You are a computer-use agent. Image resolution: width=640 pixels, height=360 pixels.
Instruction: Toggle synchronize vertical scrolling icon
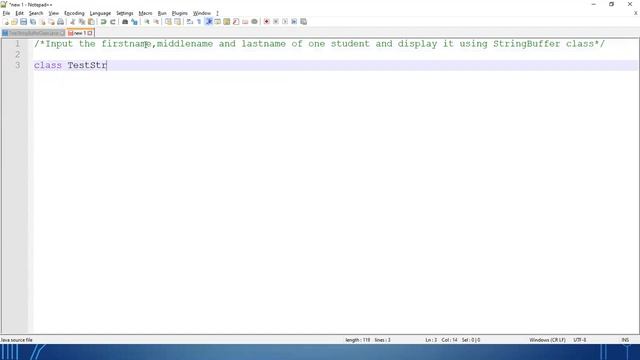168,22
